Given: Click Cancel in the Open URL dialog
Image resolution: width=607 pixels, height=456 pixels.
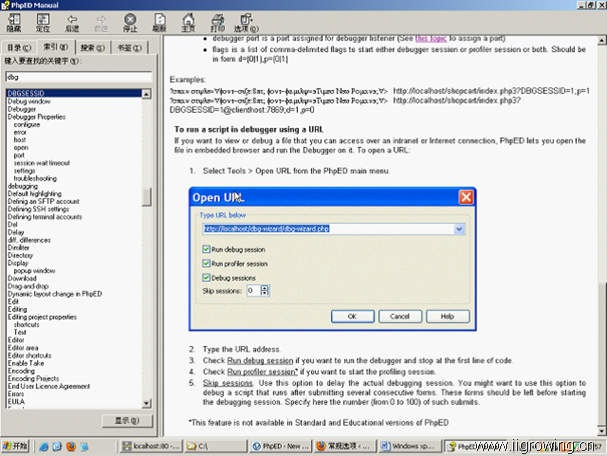Looking at the screenshot, I should tap(400, 316).
